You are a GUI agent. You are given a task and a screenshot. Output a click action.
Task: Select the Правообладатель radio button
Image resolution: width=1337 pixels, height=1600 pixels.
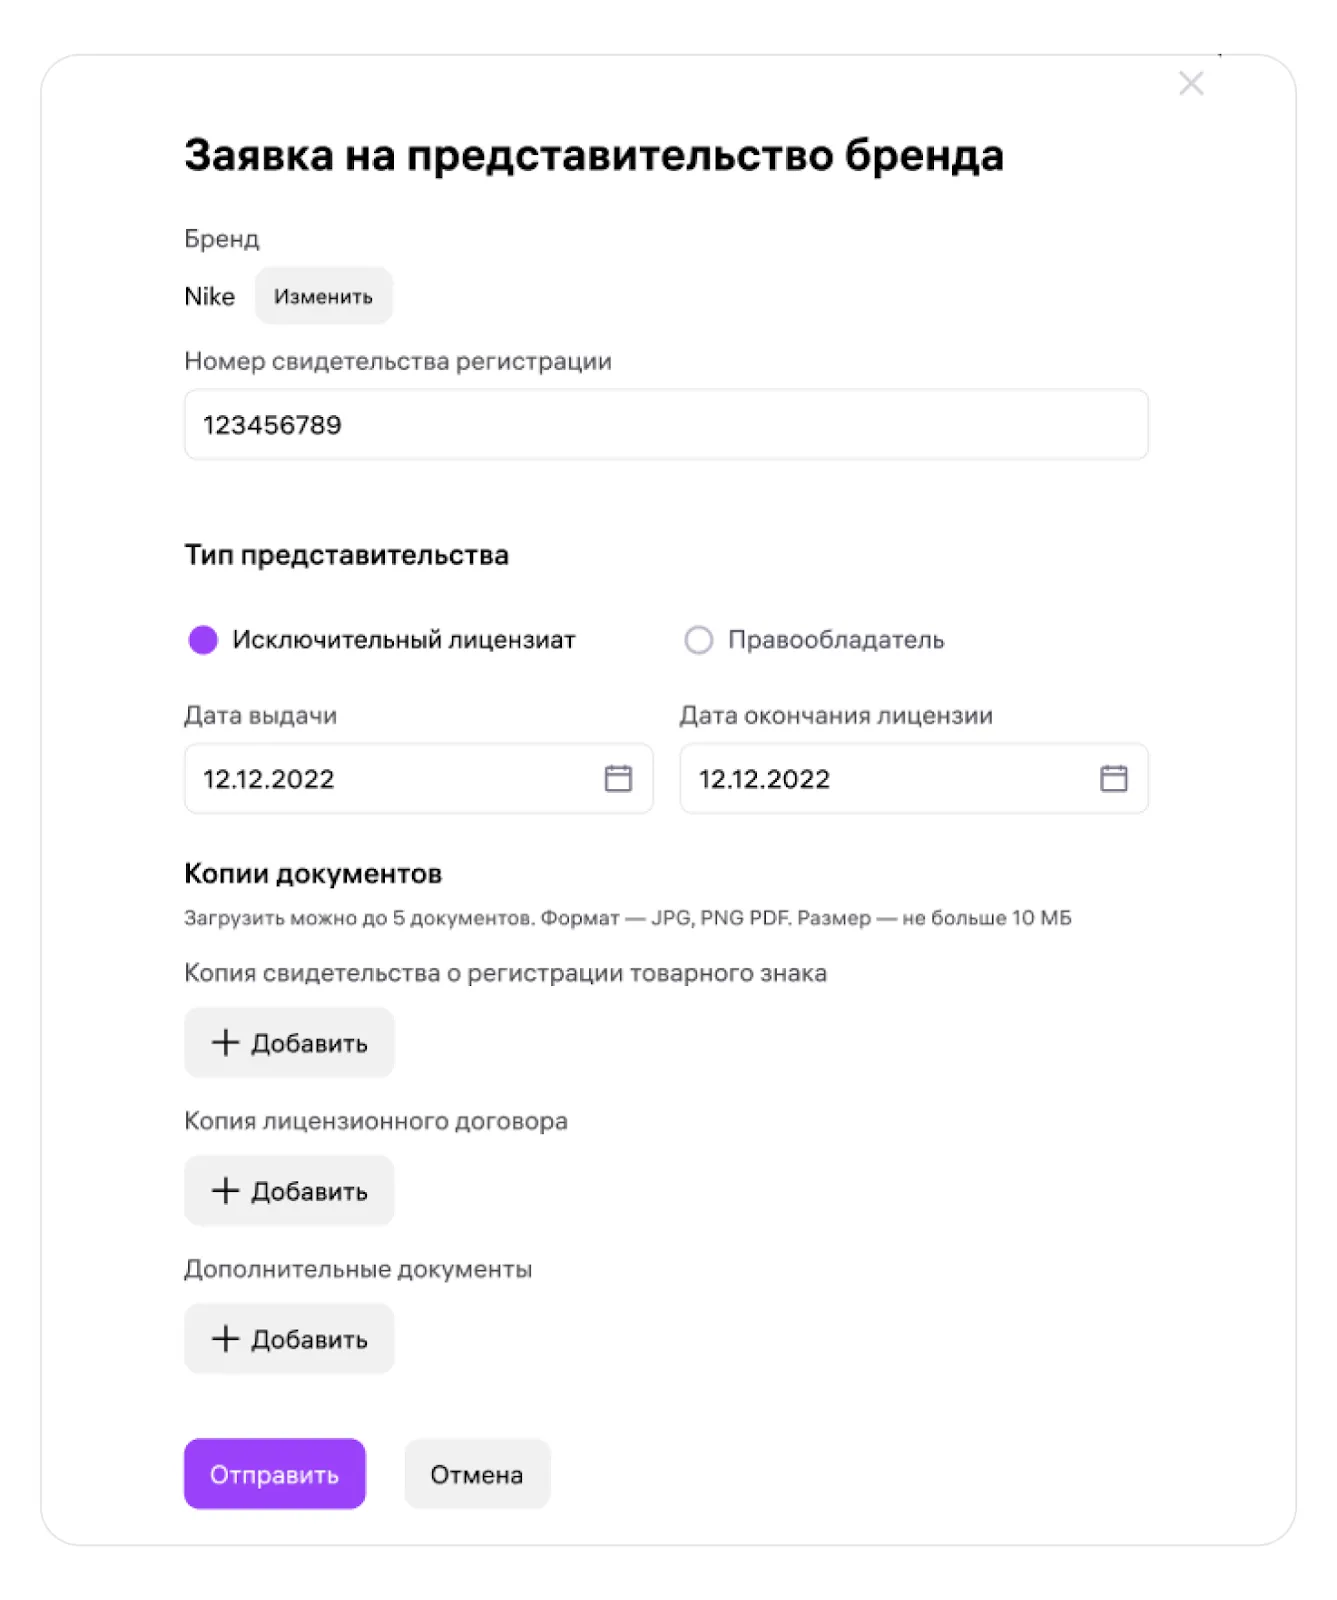click(x=698, y=640)
